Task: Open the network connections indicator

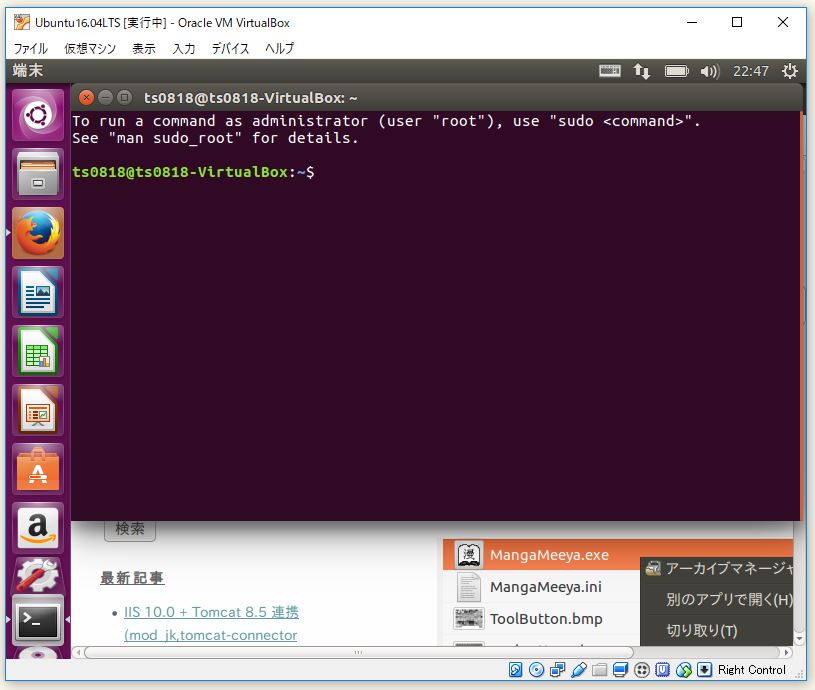Action: point(642,71)
